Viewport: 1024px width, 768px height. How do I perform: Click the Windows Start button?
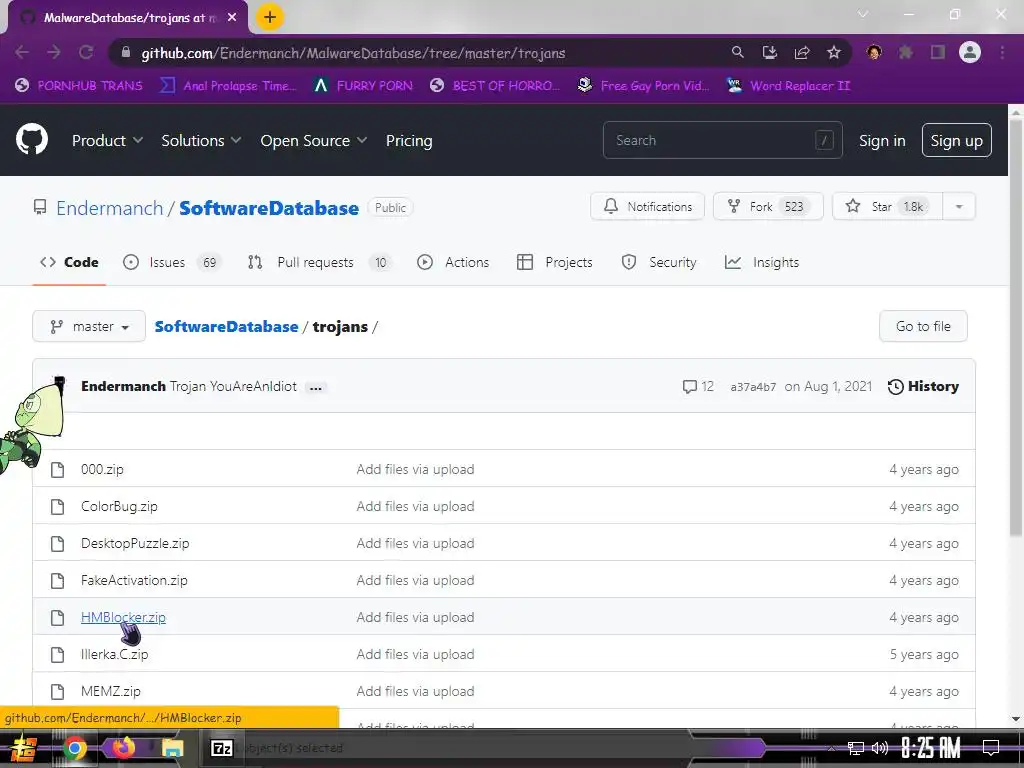coord(24,748)
